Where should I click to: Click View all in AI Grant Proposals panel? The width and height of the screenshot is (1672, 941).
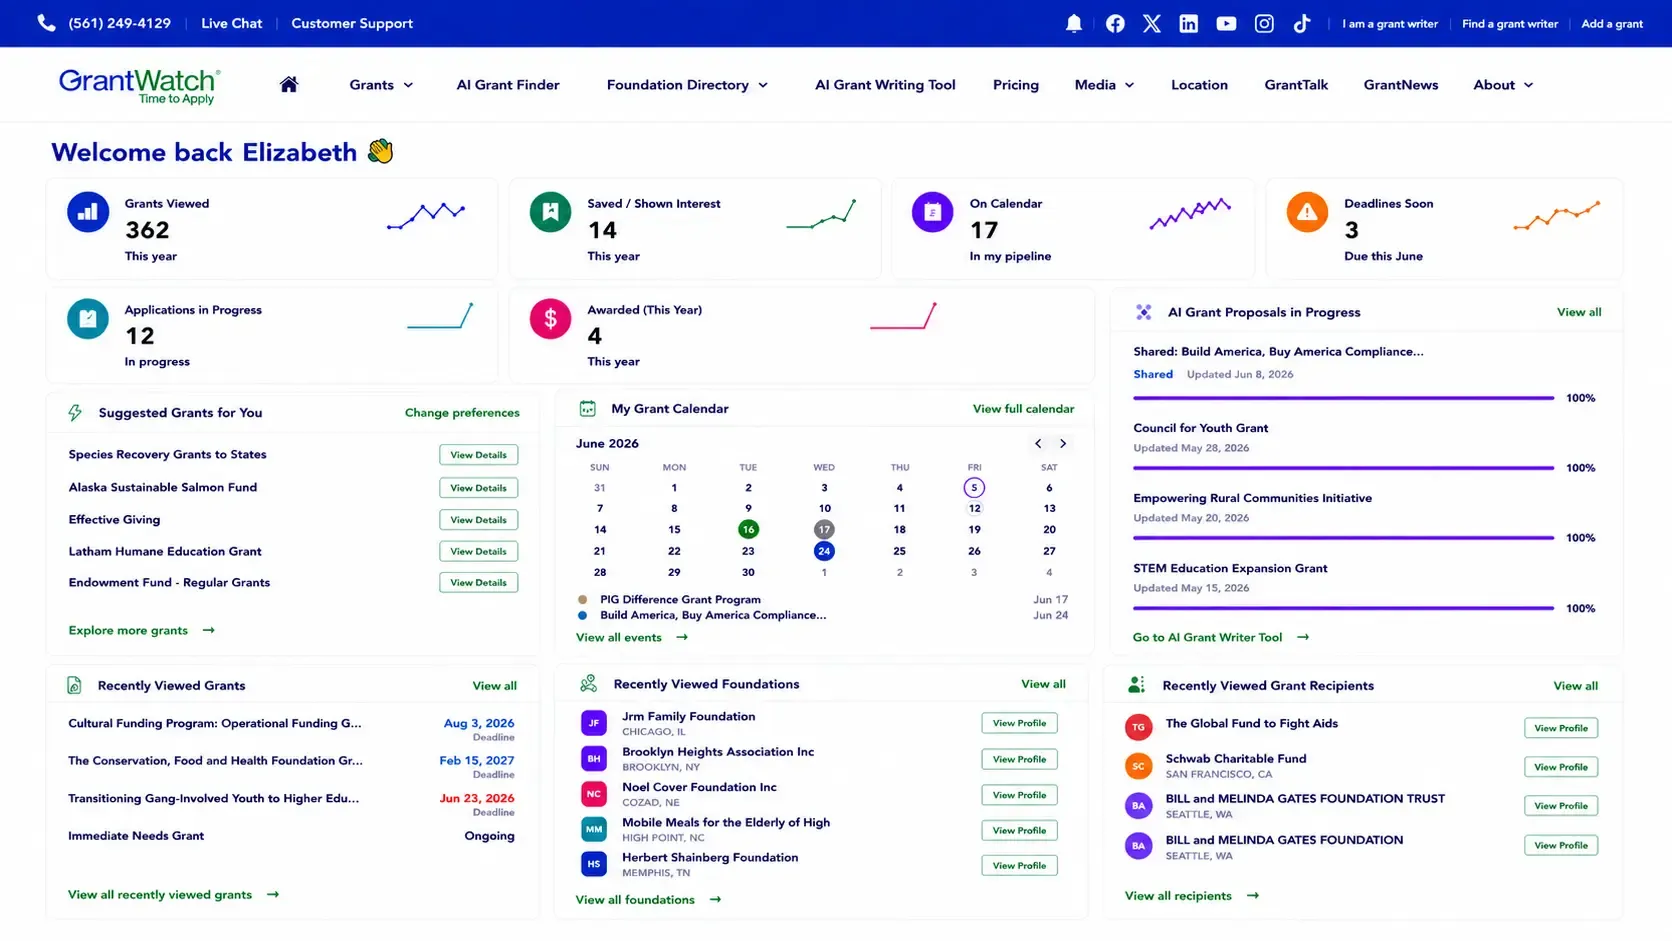coord(1579,312)
